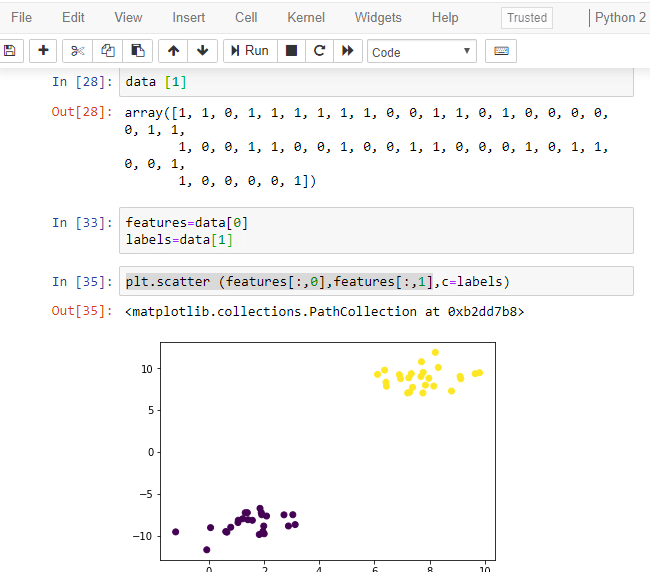650x572 pixels.
Task: Move selected cell down
Action: tap(202, 51)
